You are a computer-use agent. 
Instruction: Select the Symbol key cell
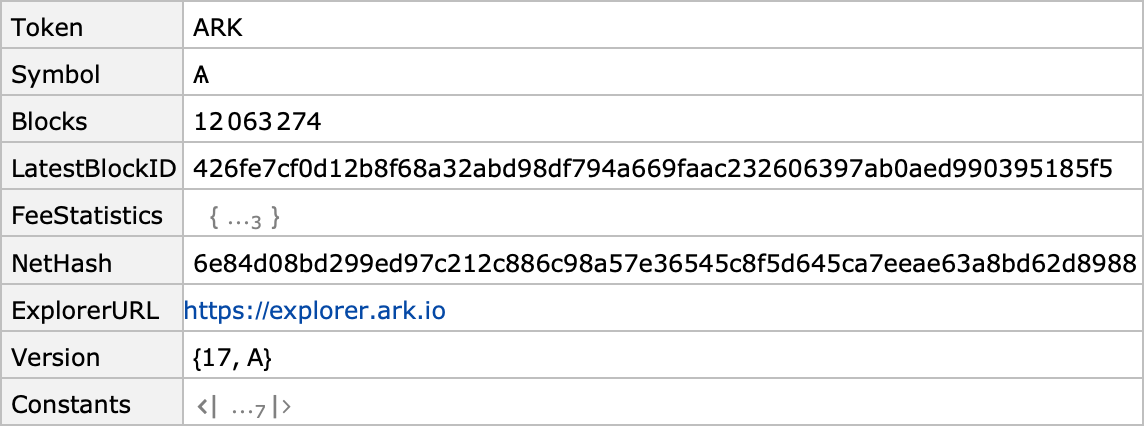click(92, 74)
